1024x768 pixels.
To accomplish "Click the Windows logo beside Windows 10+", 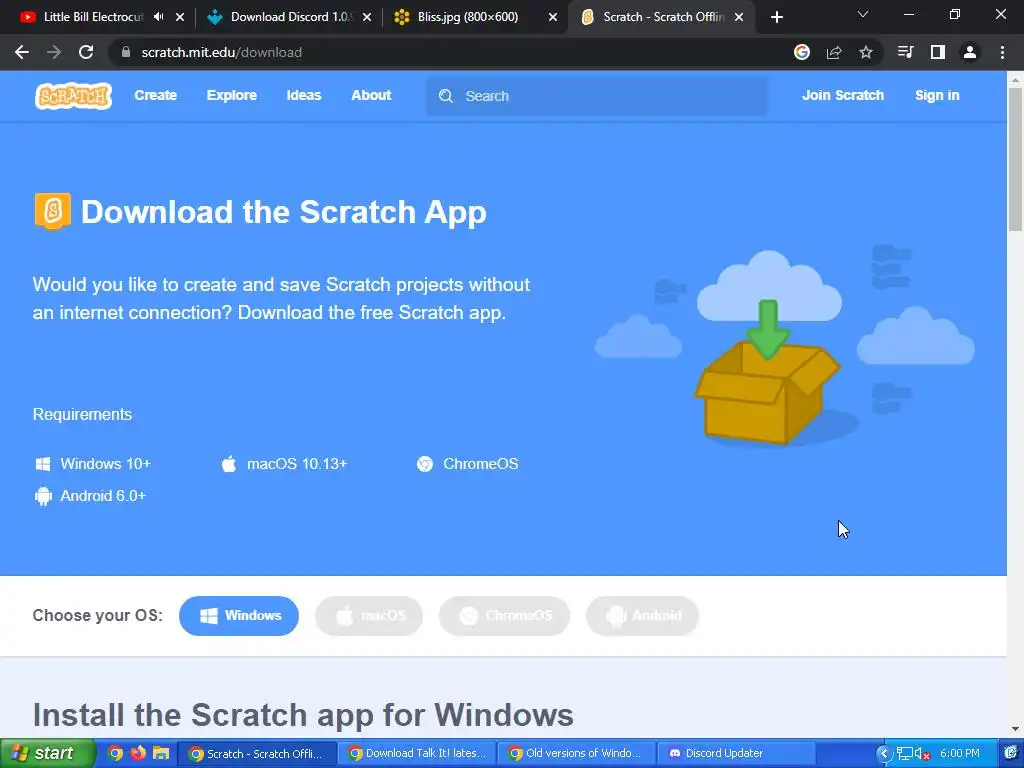I will point(43,464).
